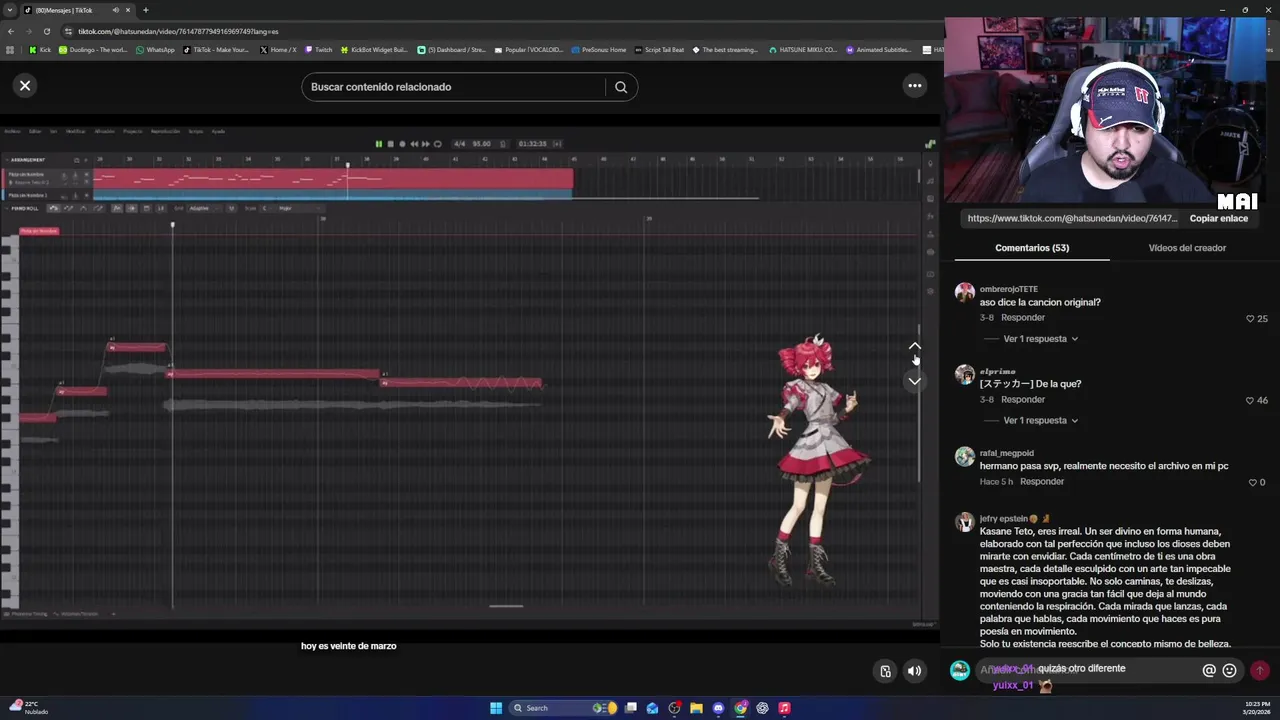Open elprimo's profile avatar
The image size is (1280, 720).
click(x=965, y=374)
